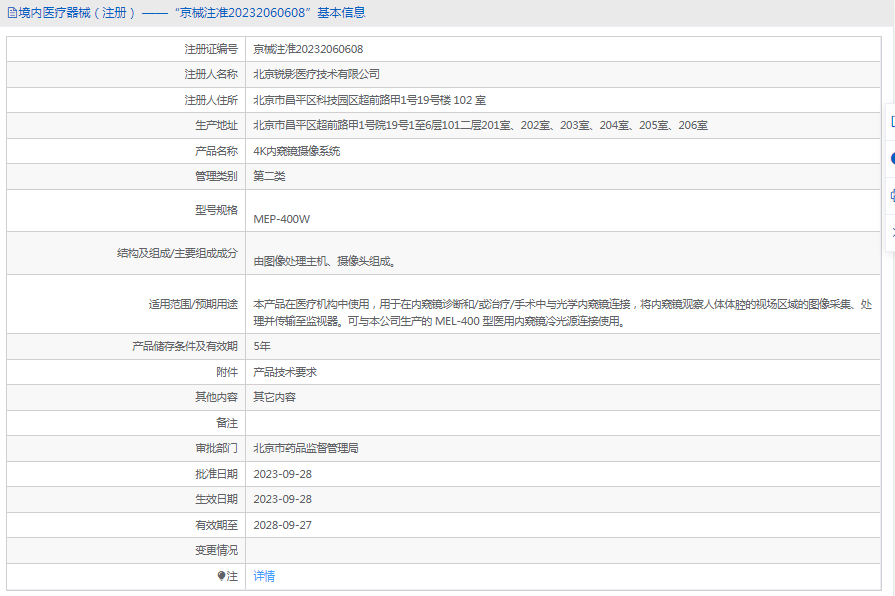Click the production address listing 201室 to 206室
Viewport: 895px width, 596px height.
coord(481,125)
